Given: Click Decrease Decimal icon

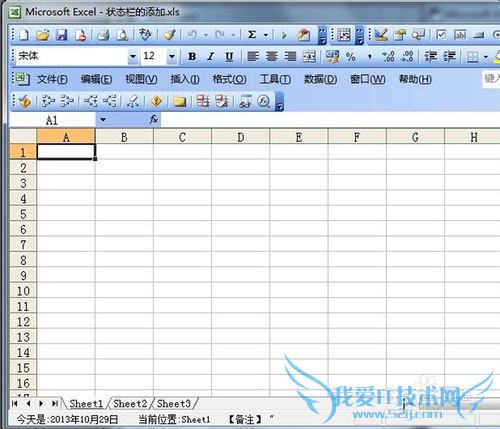Looking at the screenshot, I should point(407,57).
